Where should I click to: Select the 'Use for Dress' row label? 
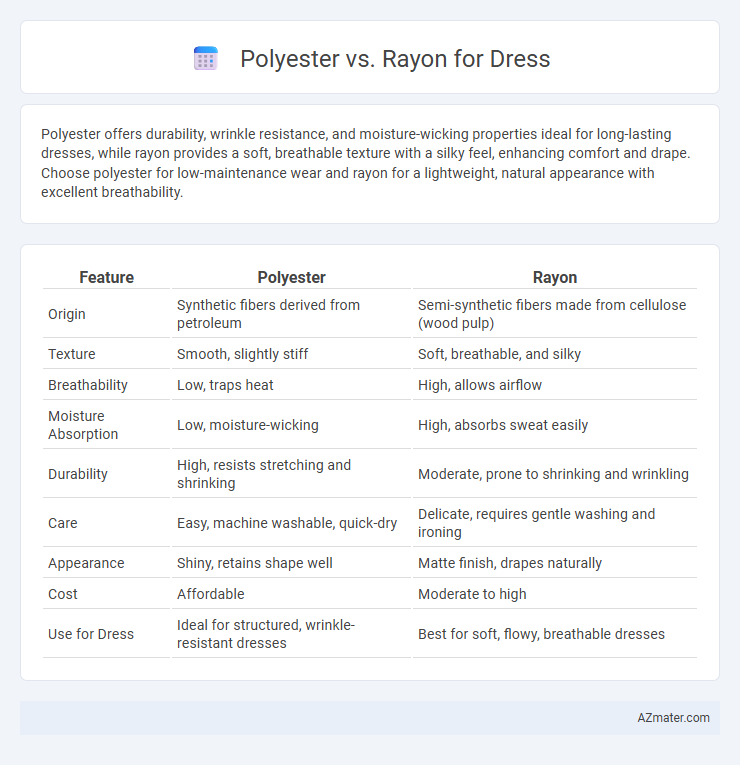pyautogui.click(x=91, y=634)
